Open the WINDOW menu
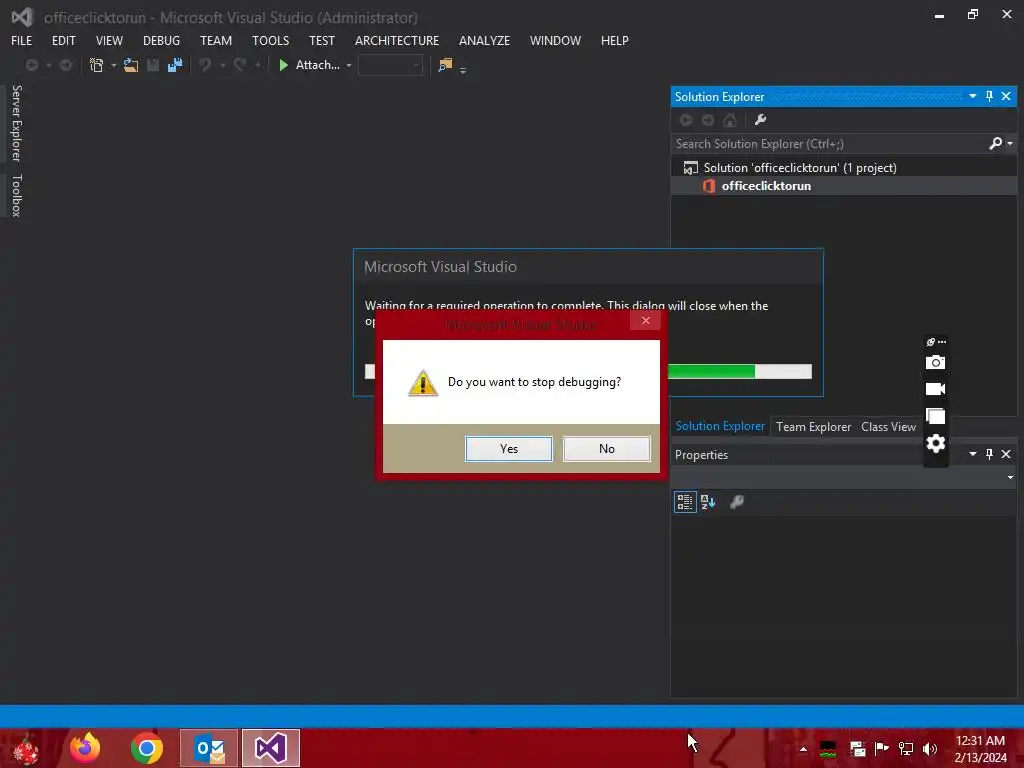 pyautogui.click(x=555, y=40)
